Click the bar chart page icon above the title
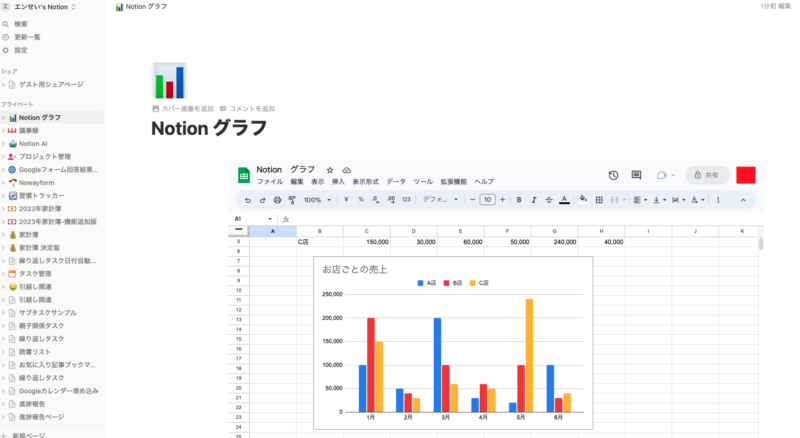Image resolution: width=800 pixels, height=438 pixels. tap(169, 81)
